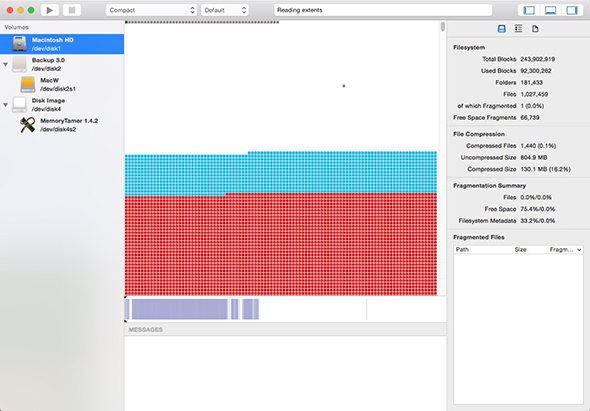Click the Volumes sidebar header
Image resolution: width=590 pixels, height=411 pixels.
pyautogui.click(x=17, y=27)
